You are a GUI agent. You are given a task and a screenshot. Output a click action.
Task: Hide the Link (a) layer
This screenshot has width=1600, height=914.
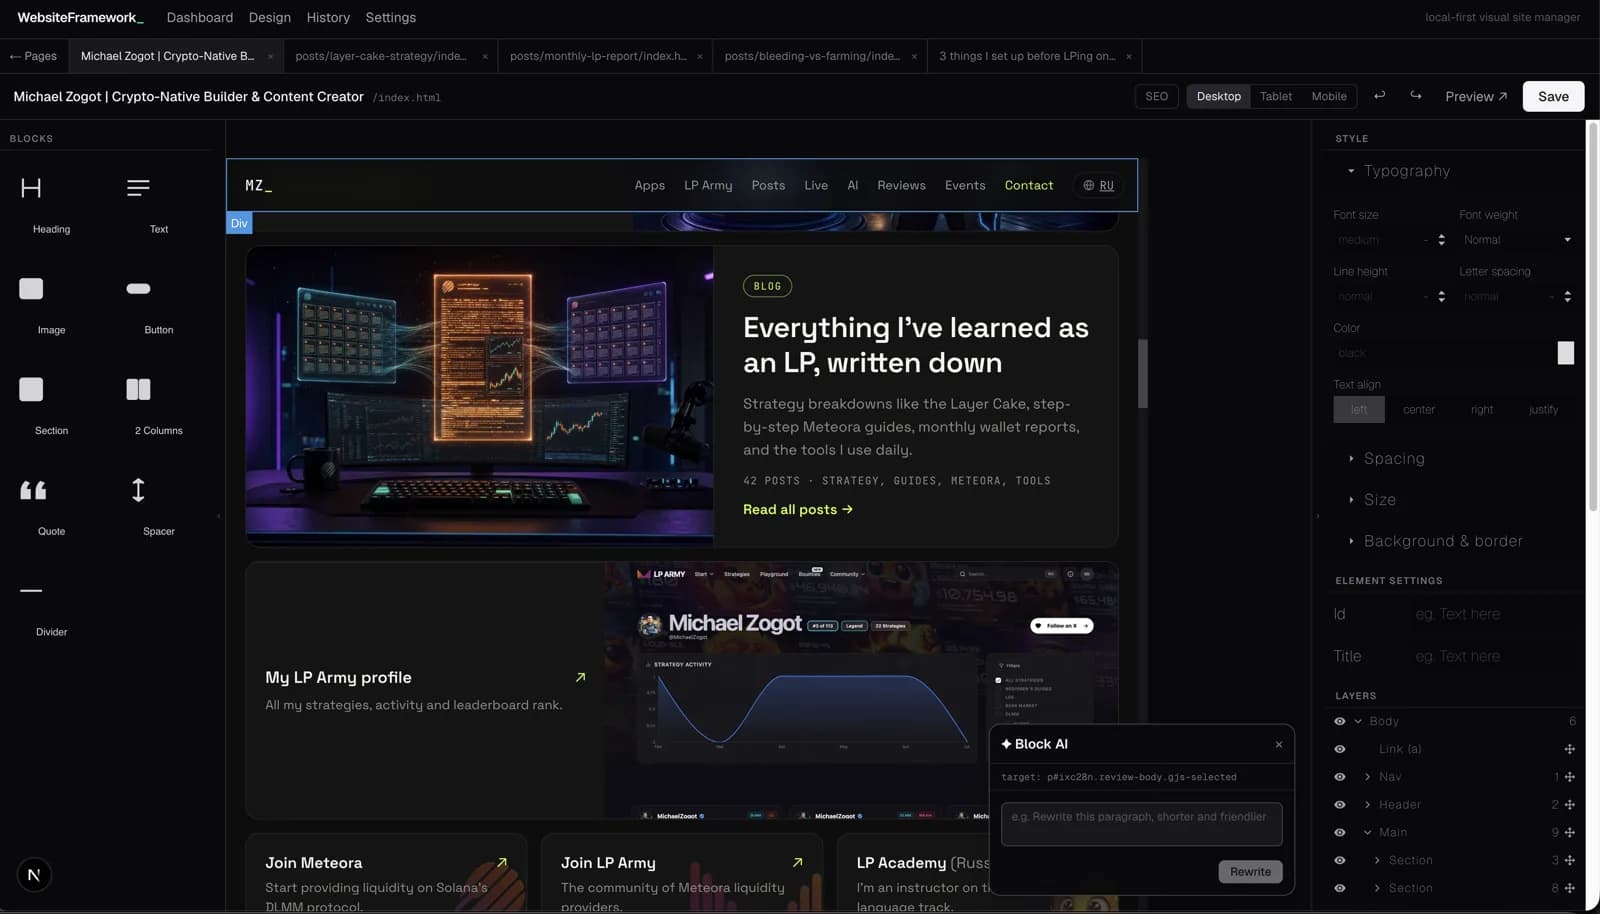click(x=1340, y=749)
